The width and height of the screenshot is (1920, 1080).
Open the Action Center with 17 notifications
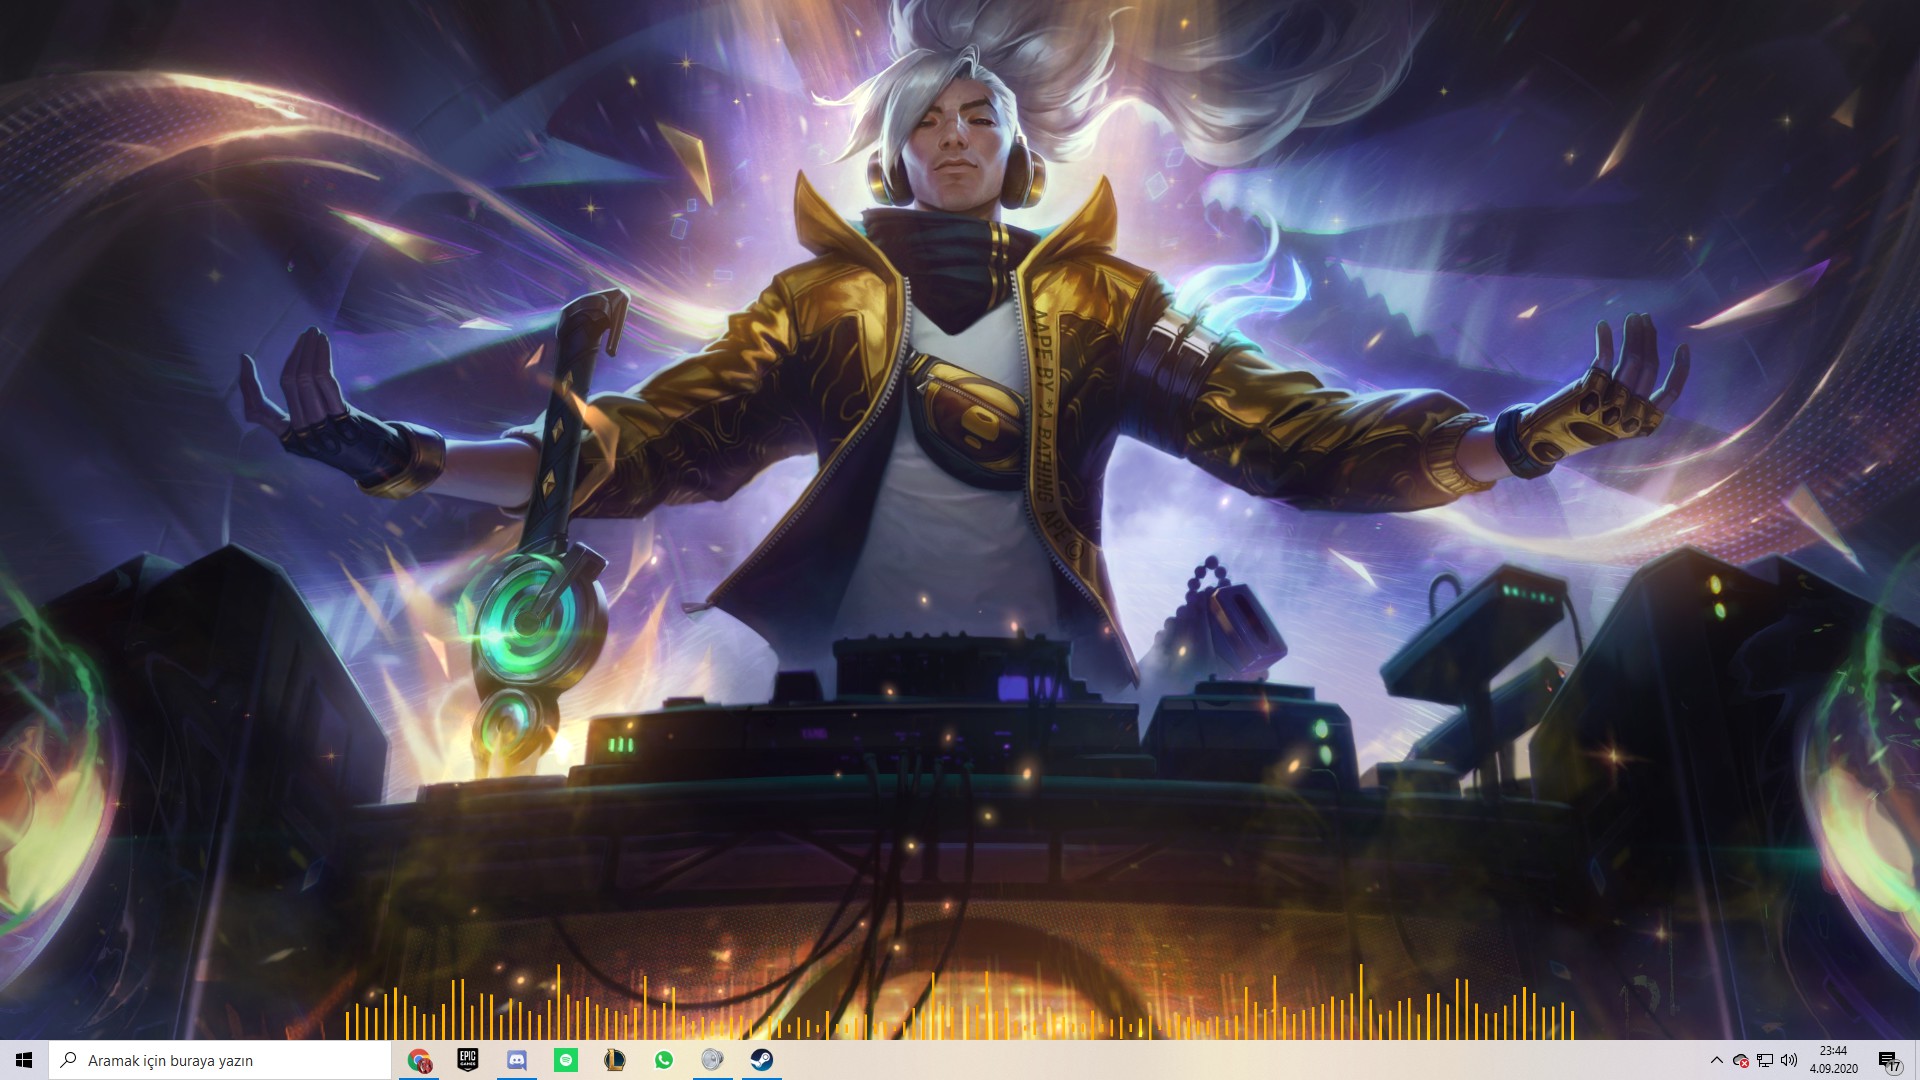pyautogui.click(x=1888, y=1061)
